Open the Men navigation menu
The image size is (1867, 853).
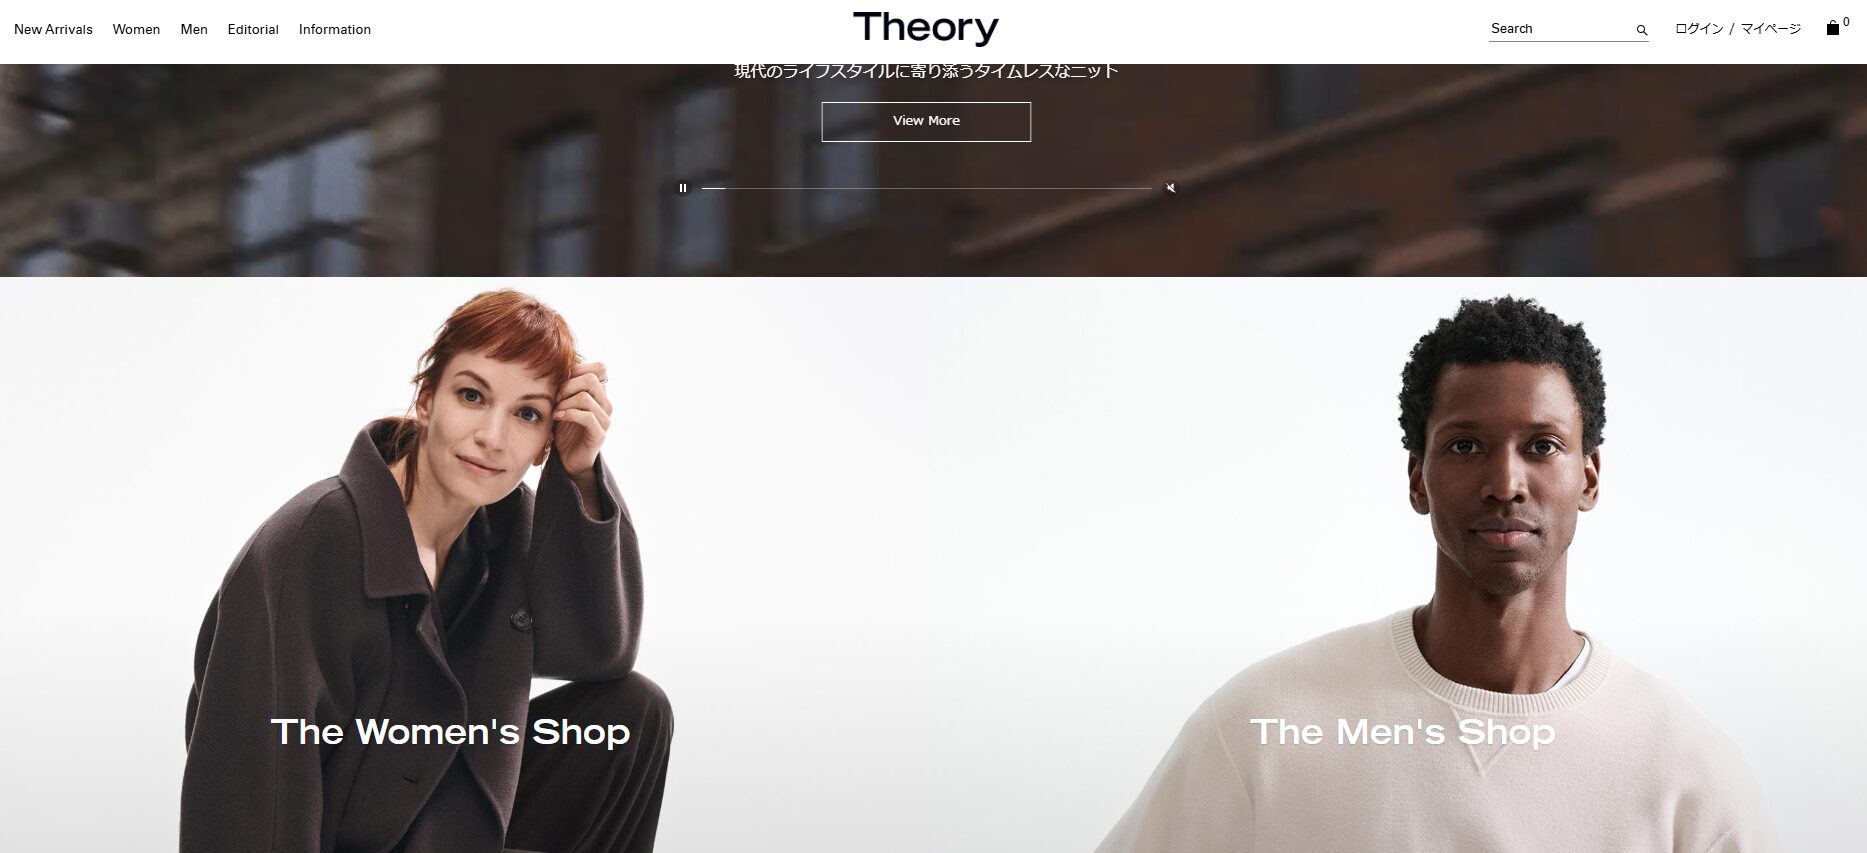194,29
